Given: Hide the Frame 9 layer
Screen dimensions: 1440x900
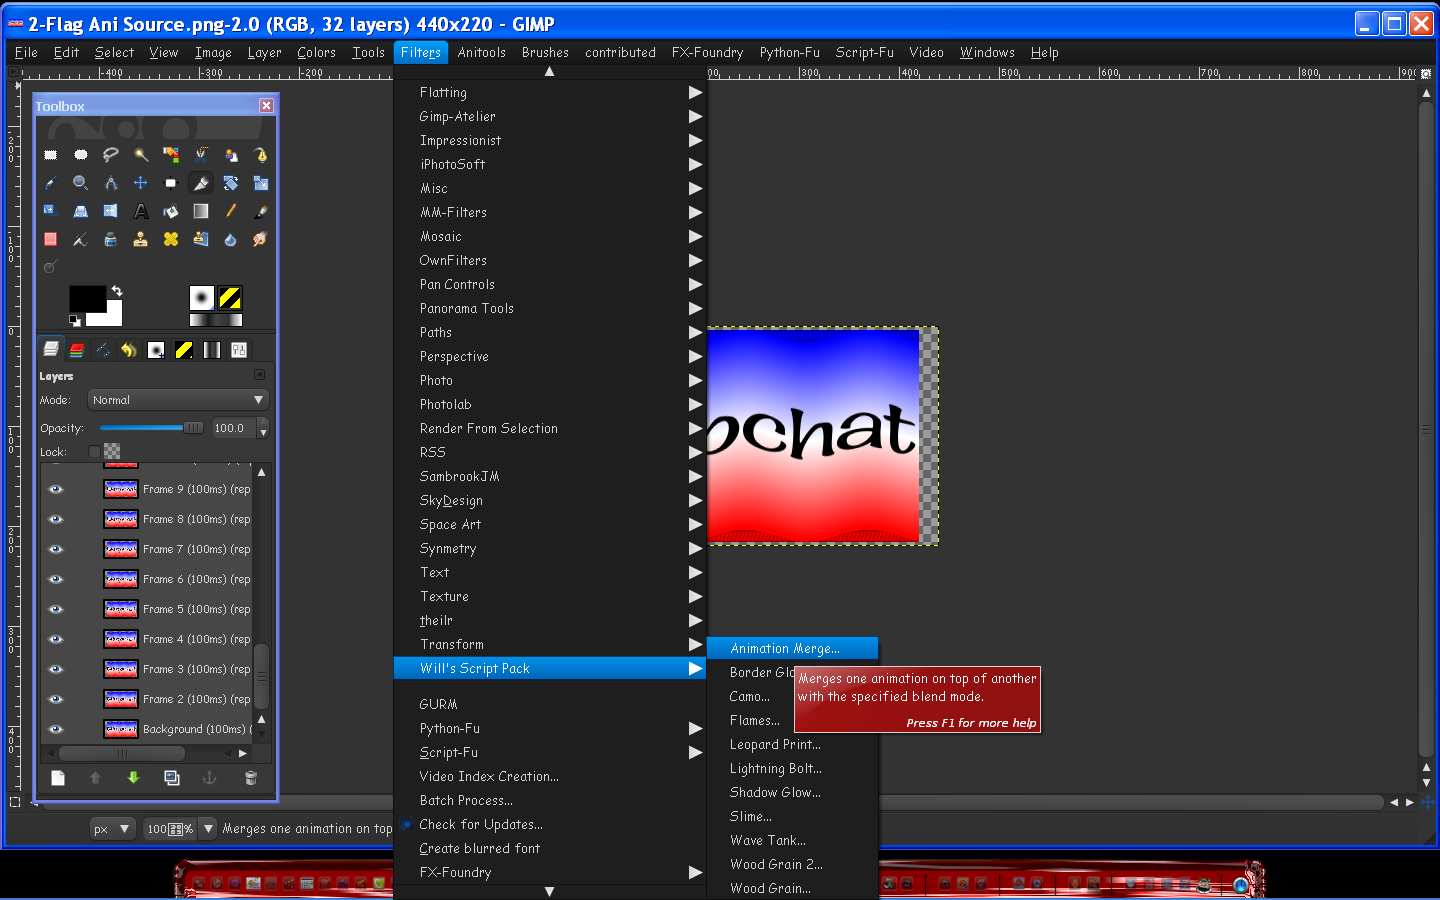Looking at the screenshot, I should tap(56, 489).
